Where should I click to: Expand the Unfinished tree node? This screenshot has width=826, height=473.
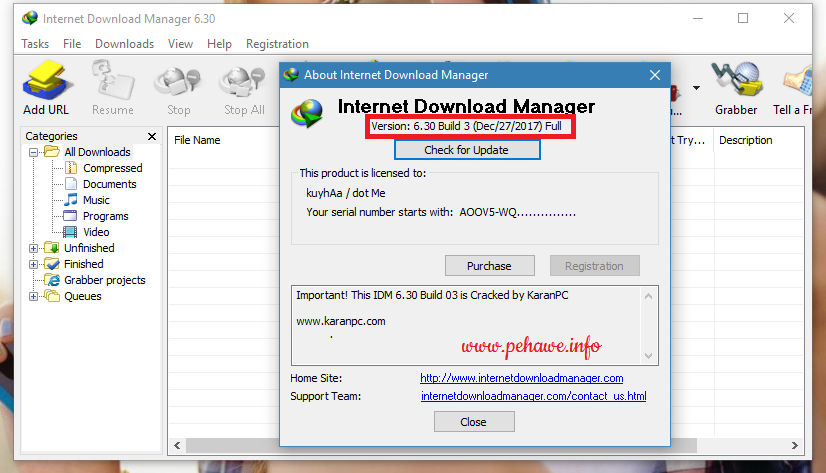[33, 248]
